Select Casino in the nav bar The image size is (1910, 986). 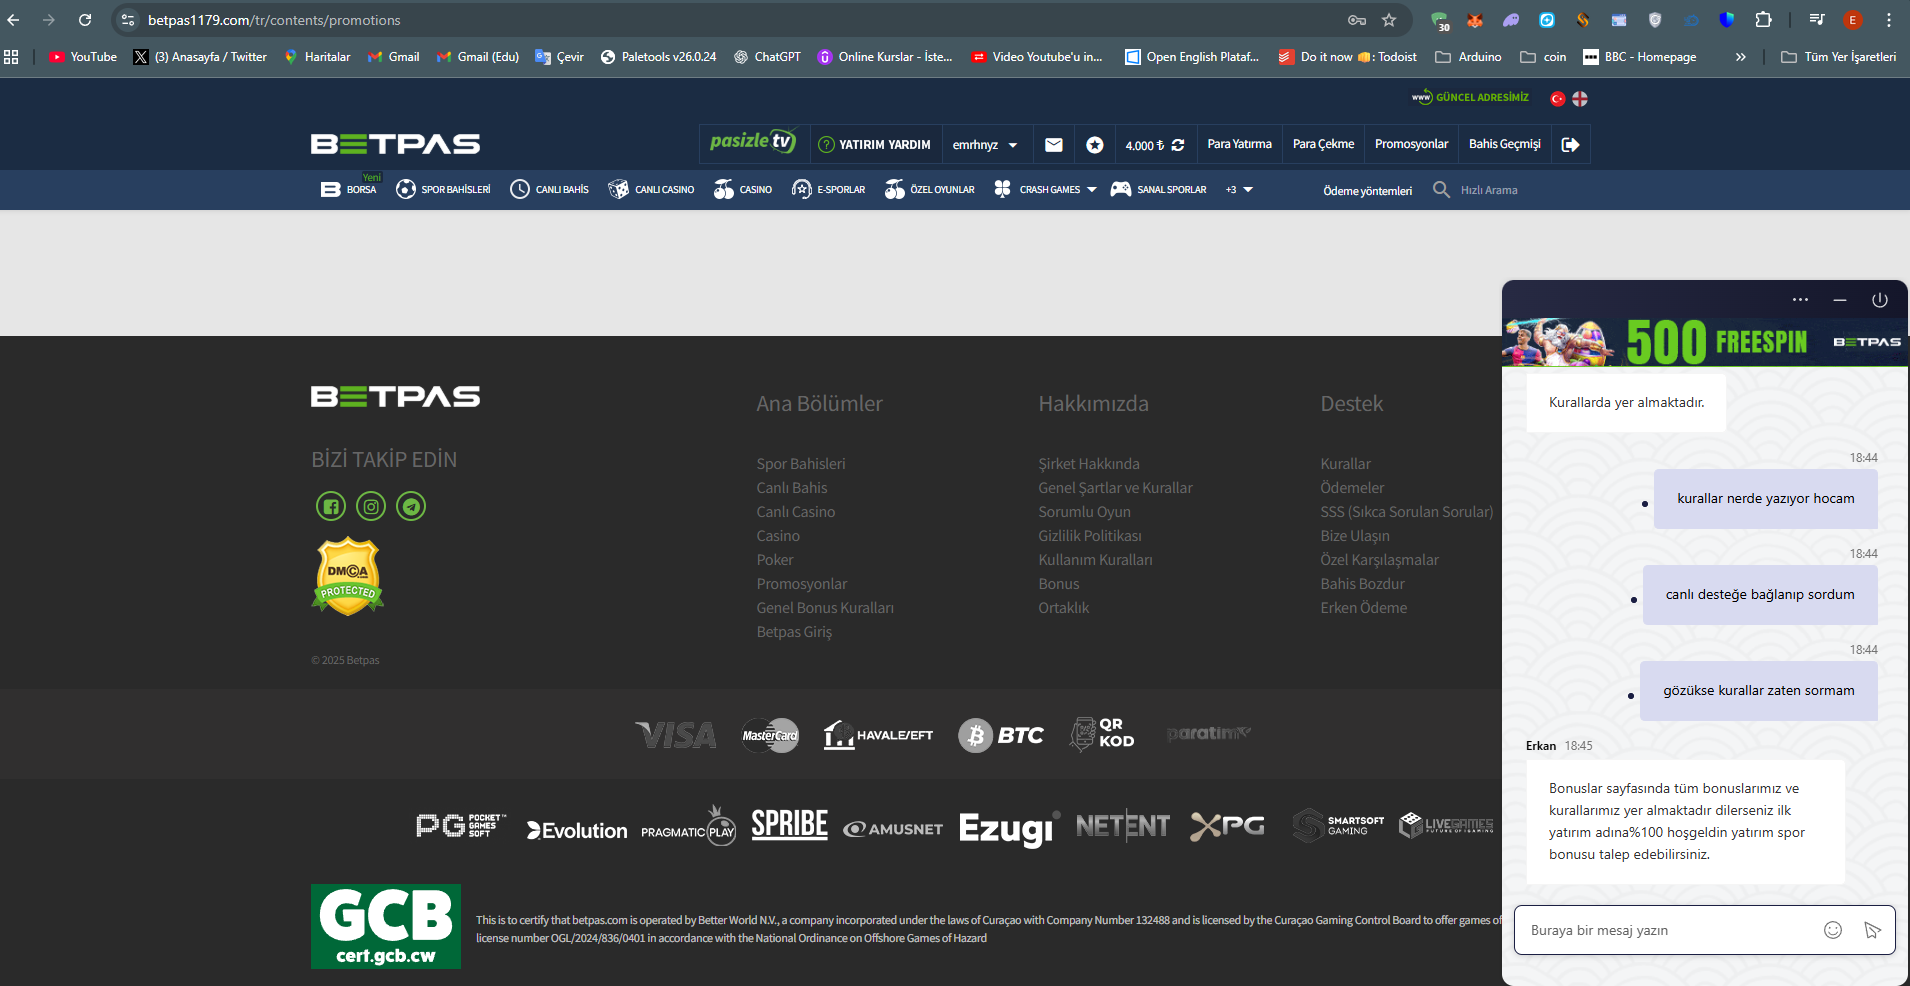click(743, 189)
